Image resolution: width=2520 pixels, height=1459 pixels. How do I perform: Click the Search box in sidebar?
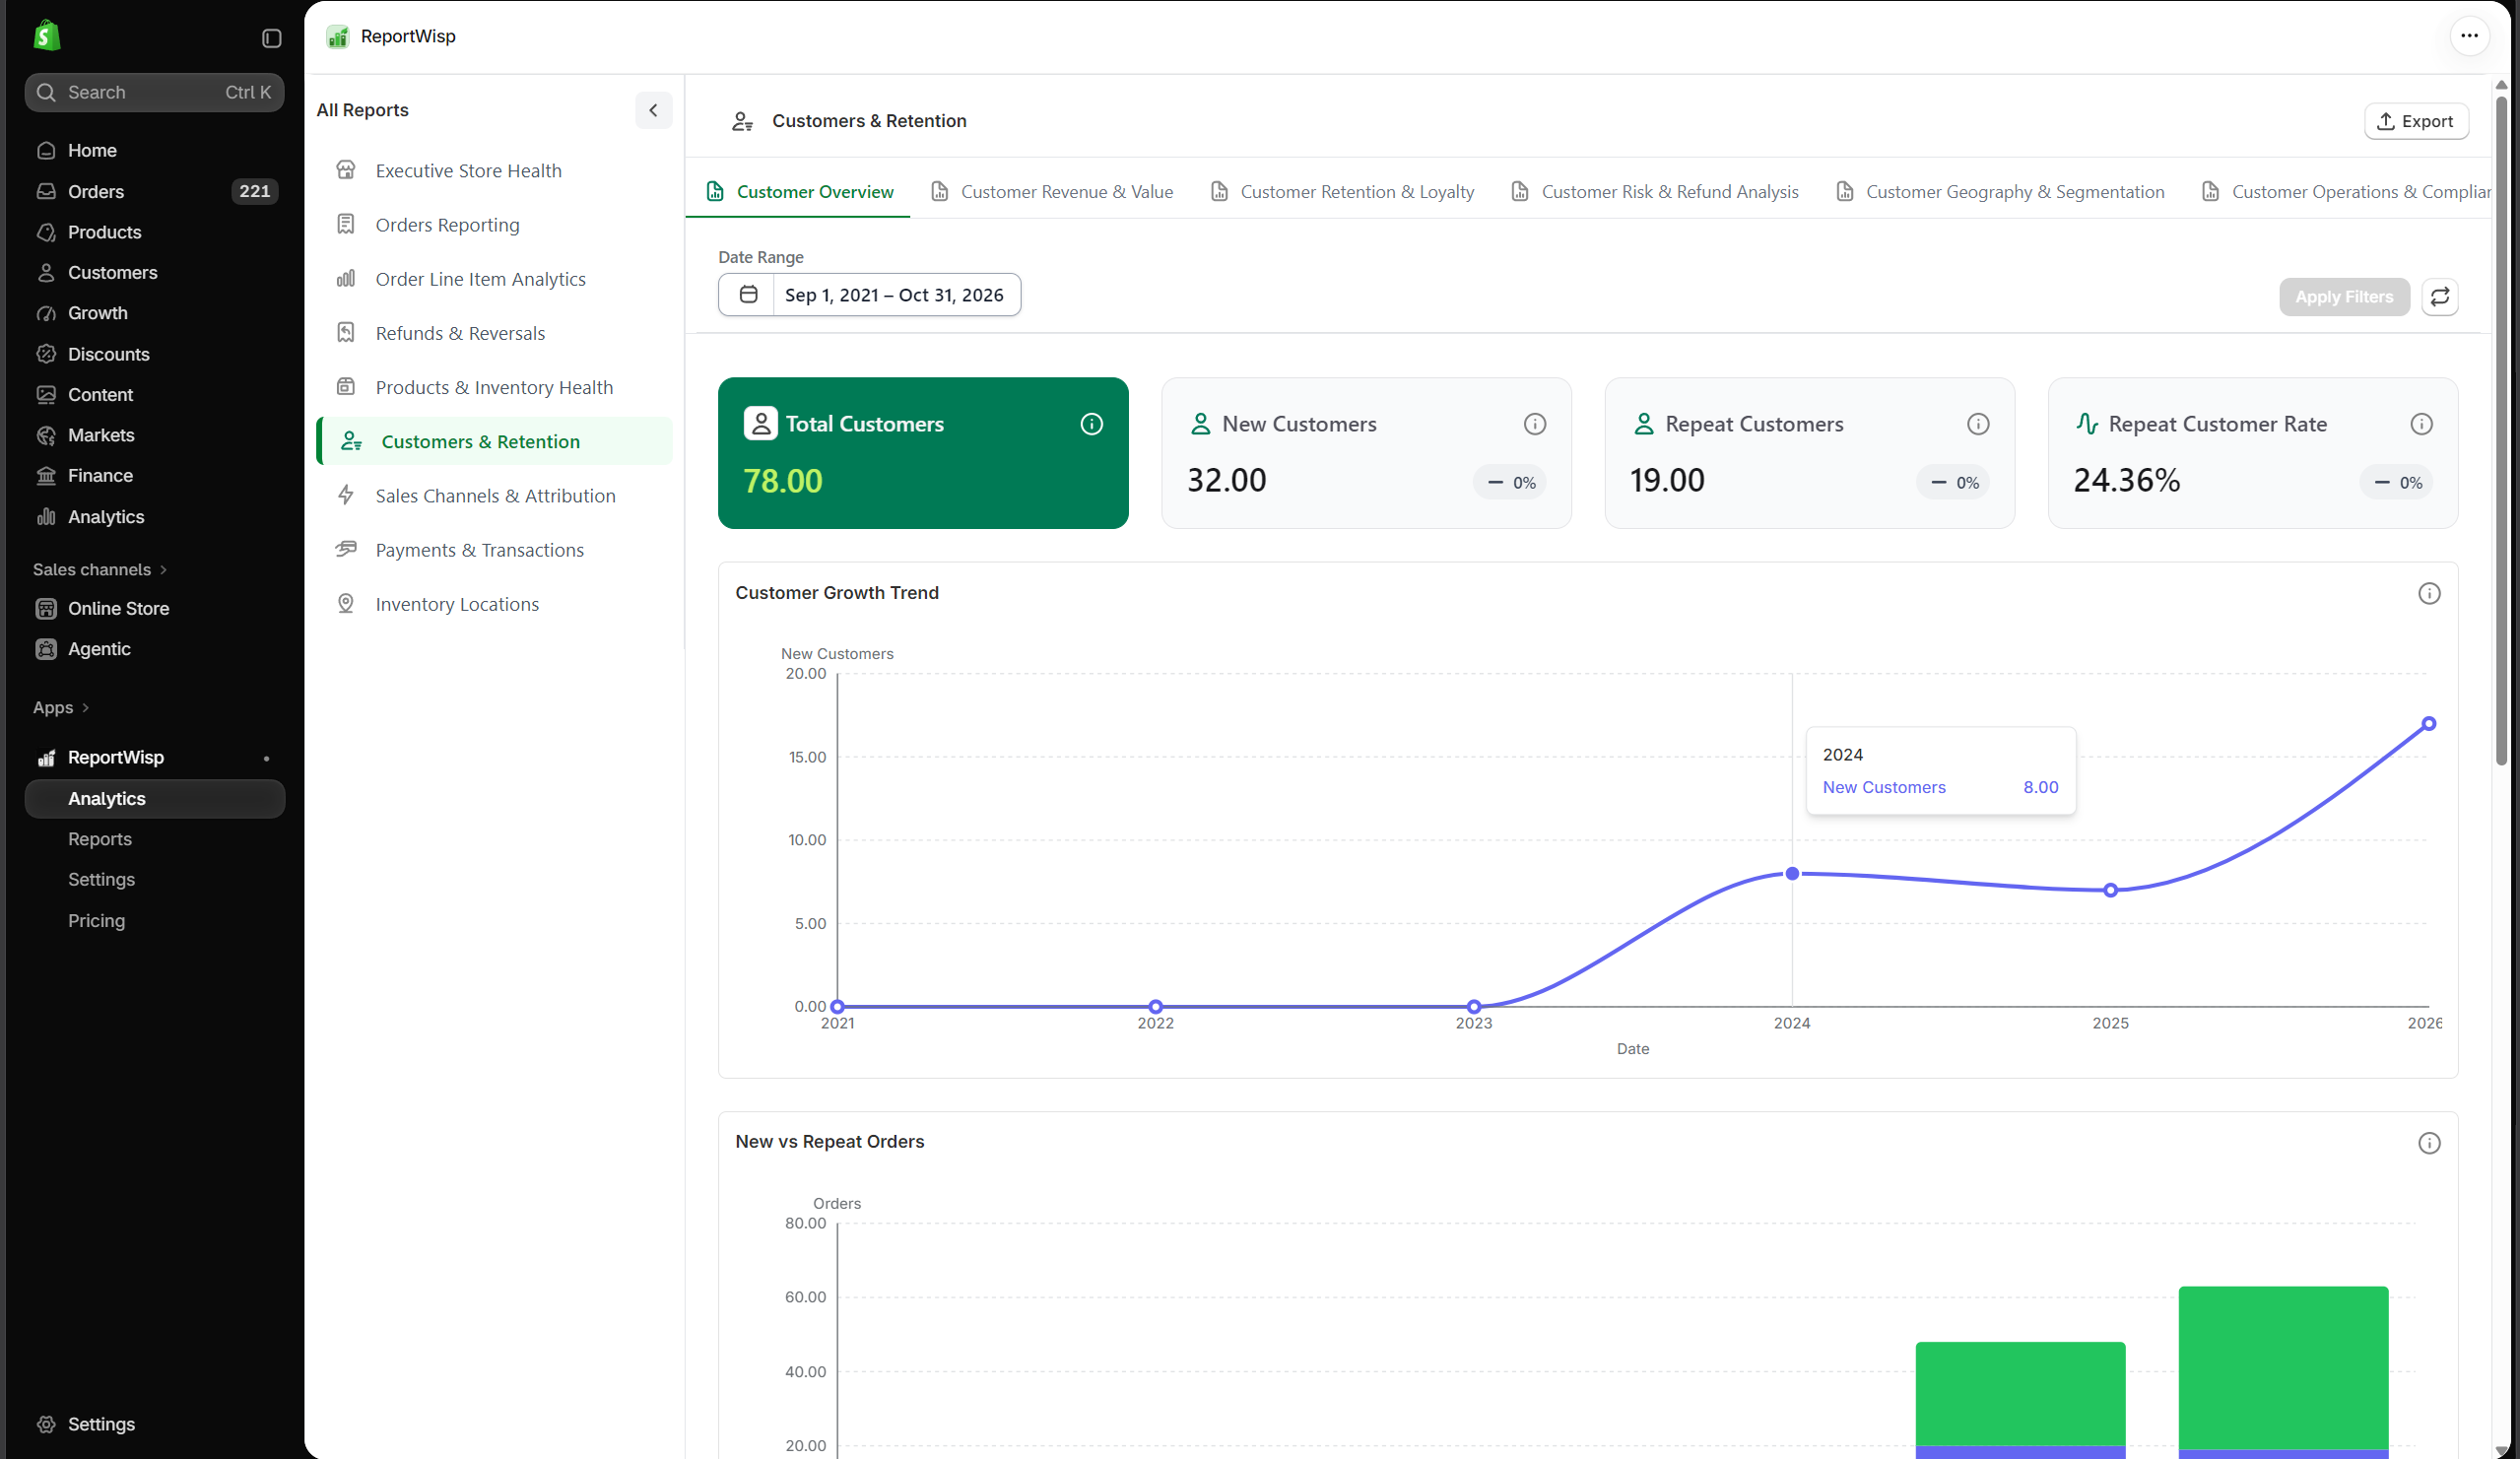155,92
